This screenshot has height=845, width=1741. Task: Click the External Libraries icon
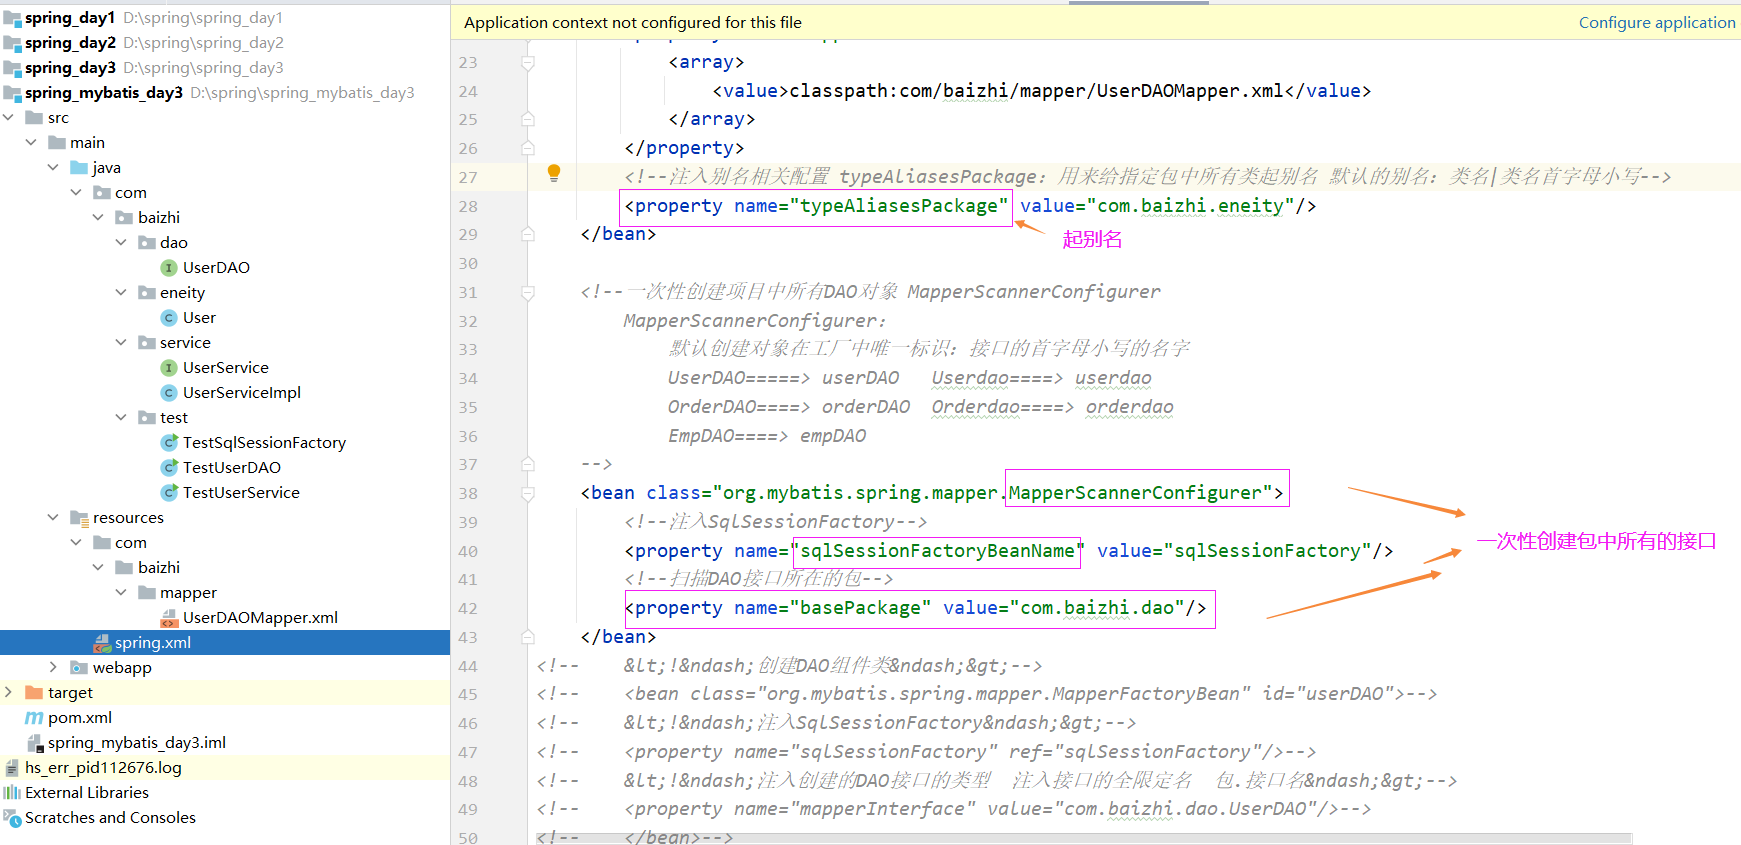[x=12, y=793]
